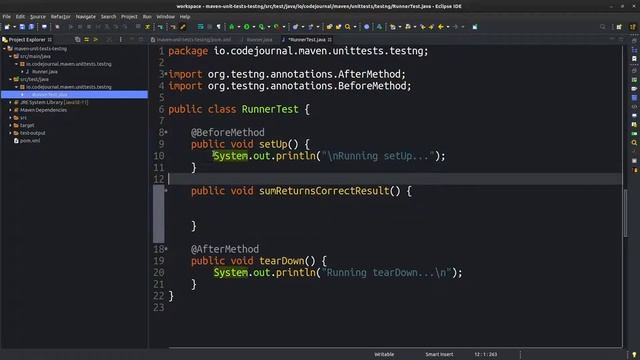640x360 pixels.
Task: Collapse the setUp method fold at line 8
Action: click(166, 132)
